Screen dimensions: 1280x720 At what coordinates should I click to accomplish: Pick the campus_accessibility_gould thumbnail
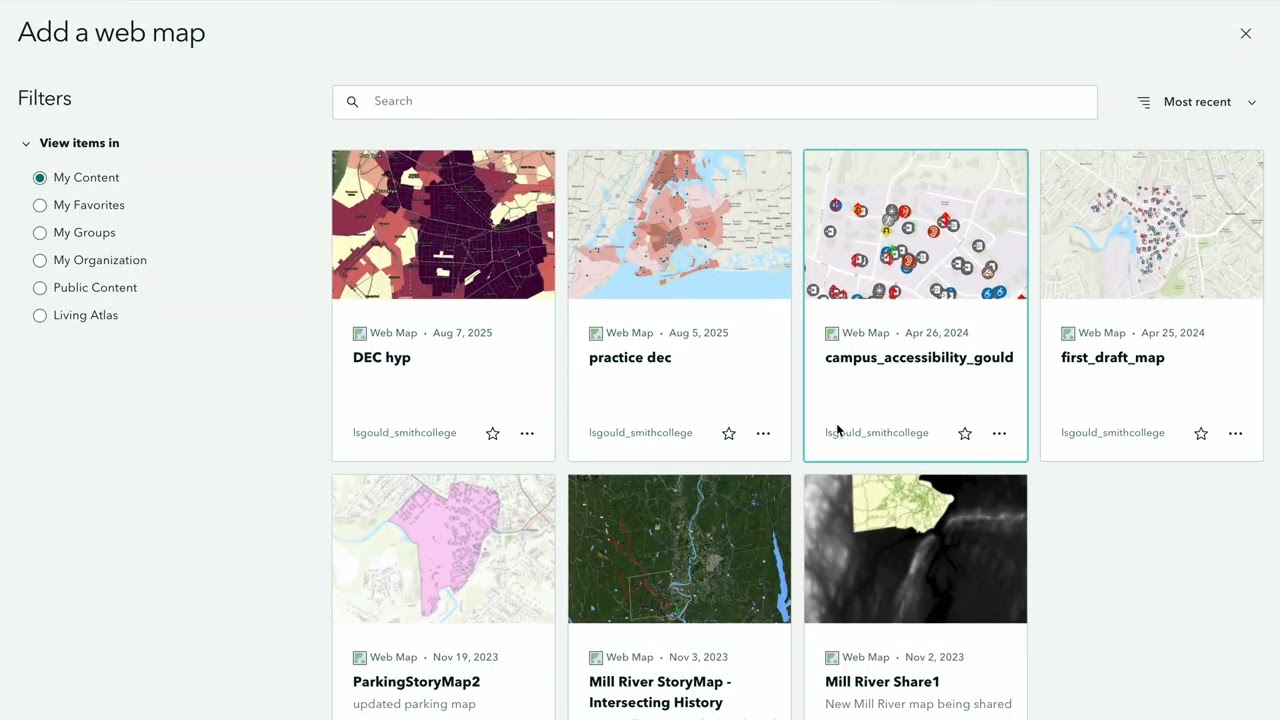coord(915,224)
